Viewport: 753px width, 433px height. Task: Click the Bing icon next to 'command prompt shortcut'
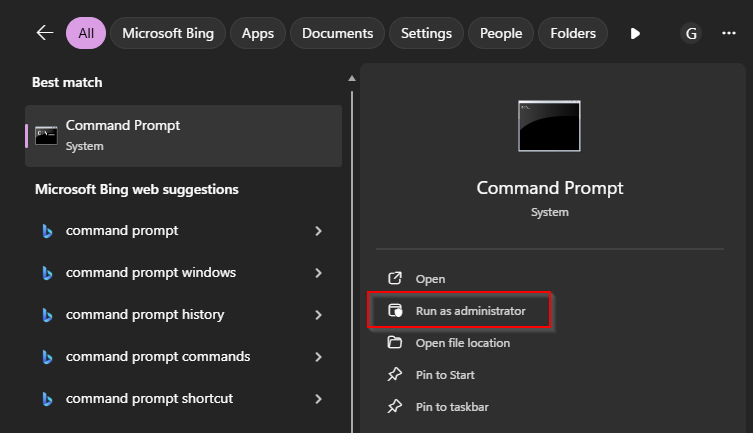coord(47,399)
